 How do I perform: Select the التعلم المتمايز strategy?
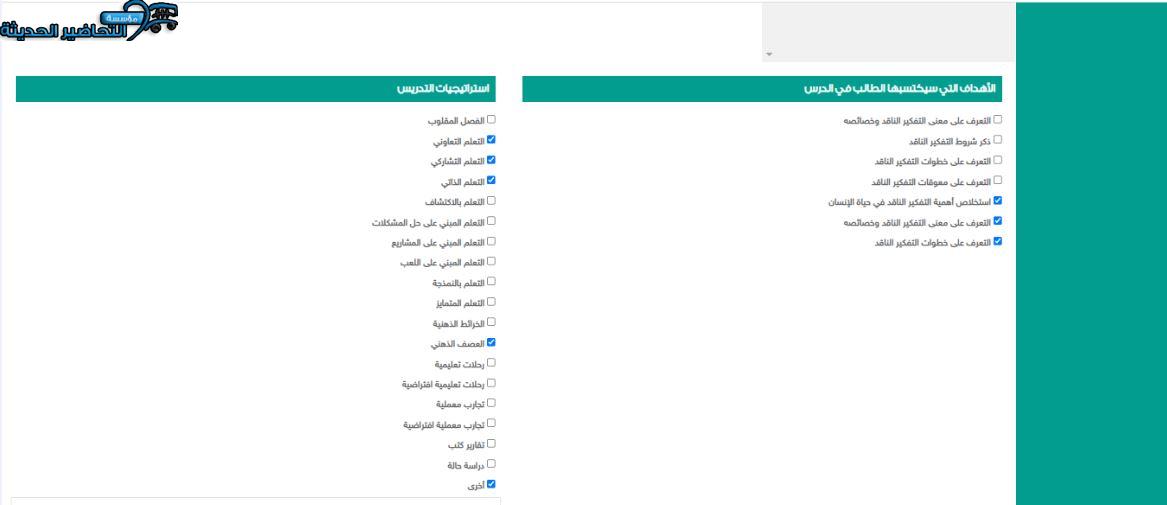pos(491,302)
